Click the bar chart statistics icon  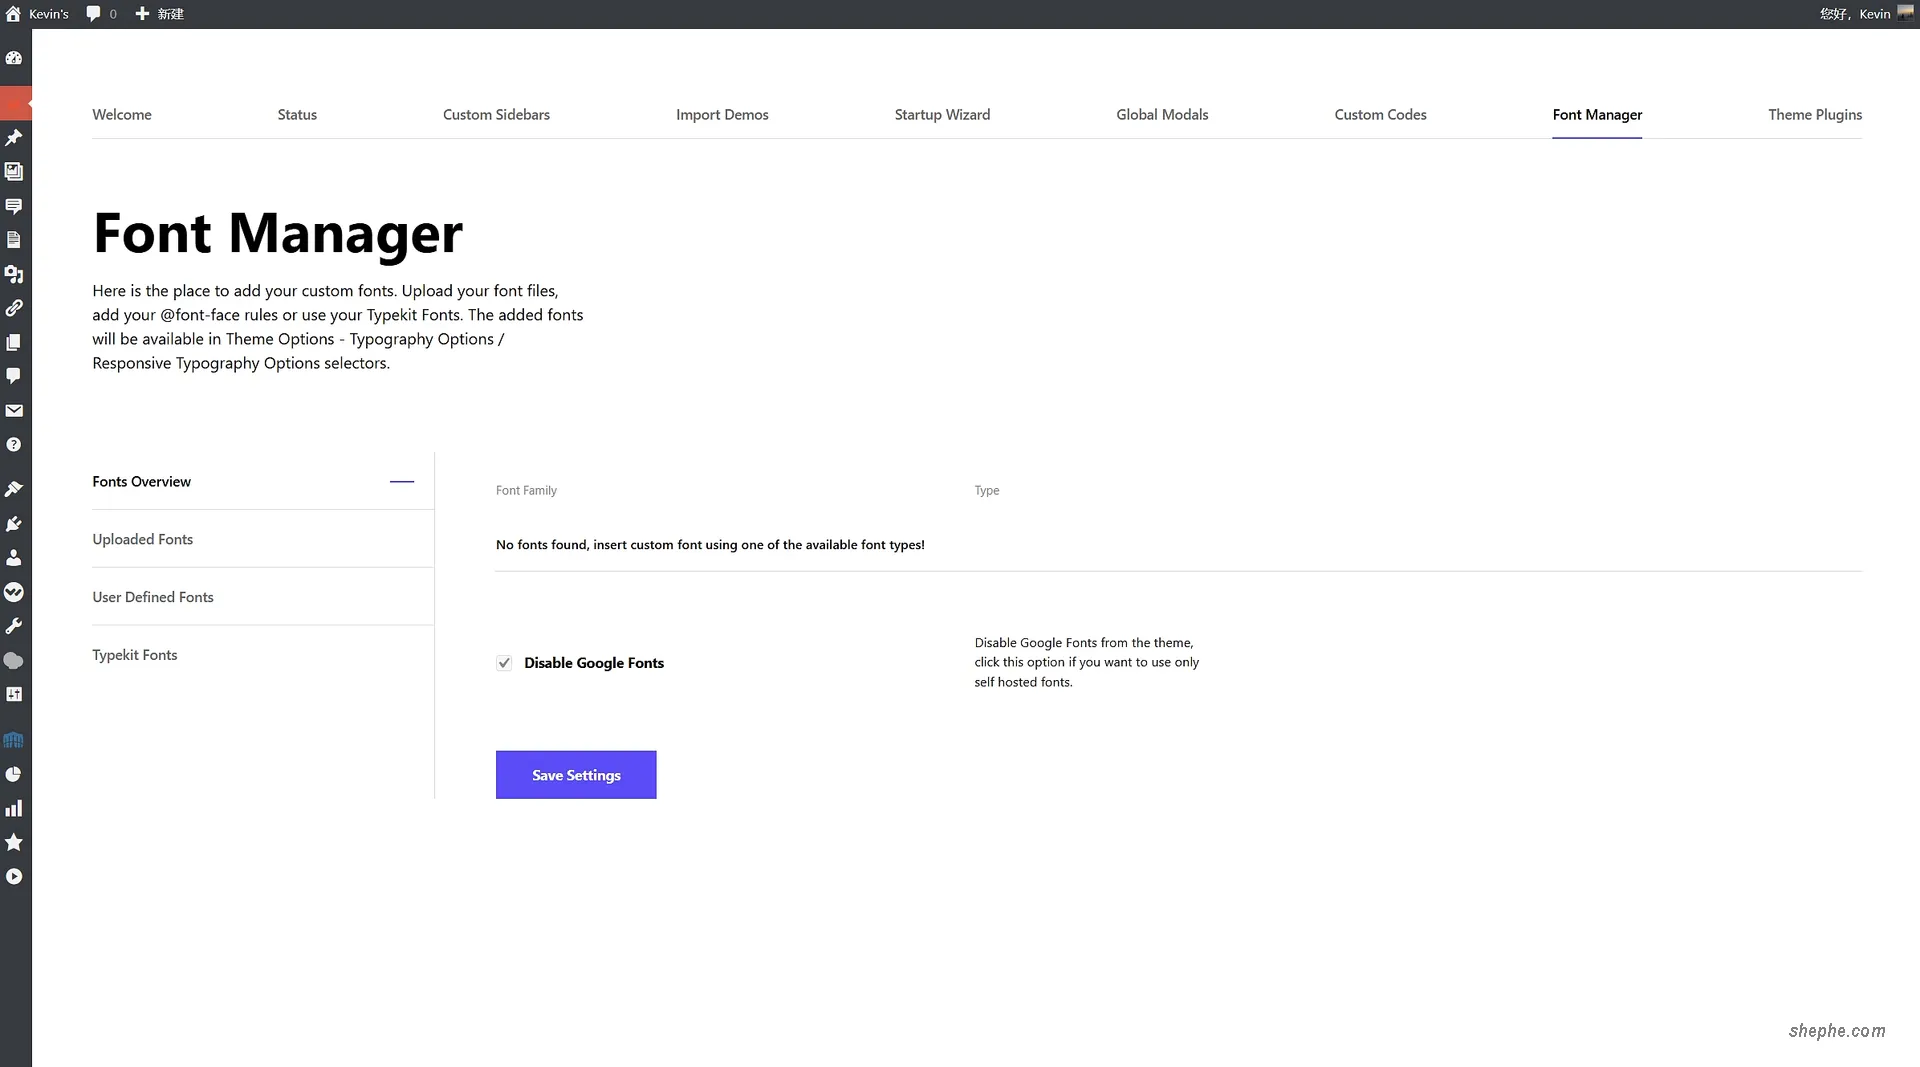coord(14,808)
